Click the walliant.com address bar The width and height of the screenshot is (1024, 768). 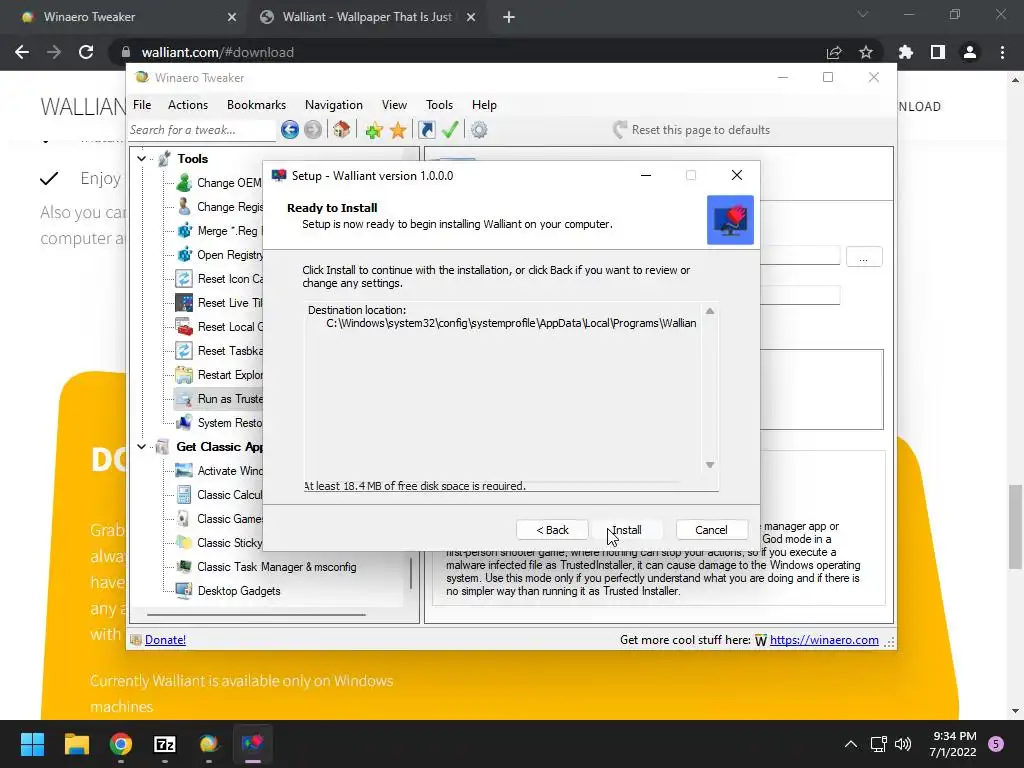tap(470, 52)
